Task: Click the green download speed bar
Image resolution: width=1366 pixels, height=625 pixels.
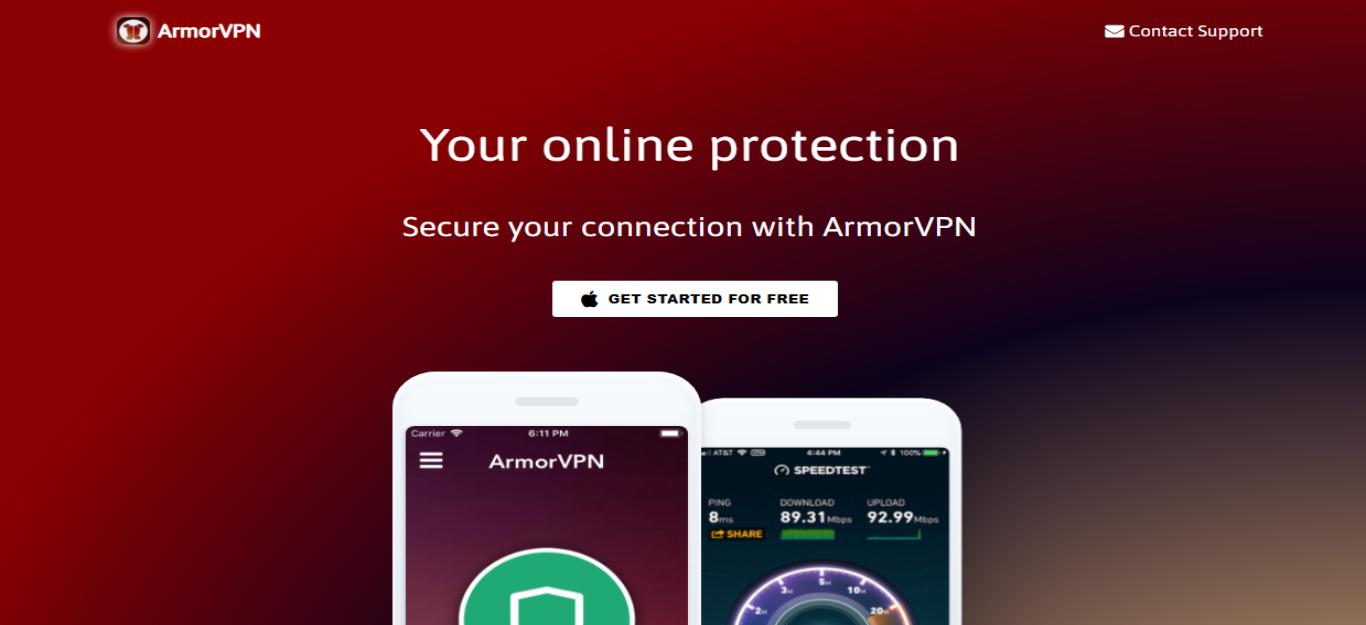Action: [x=807, y=534]
